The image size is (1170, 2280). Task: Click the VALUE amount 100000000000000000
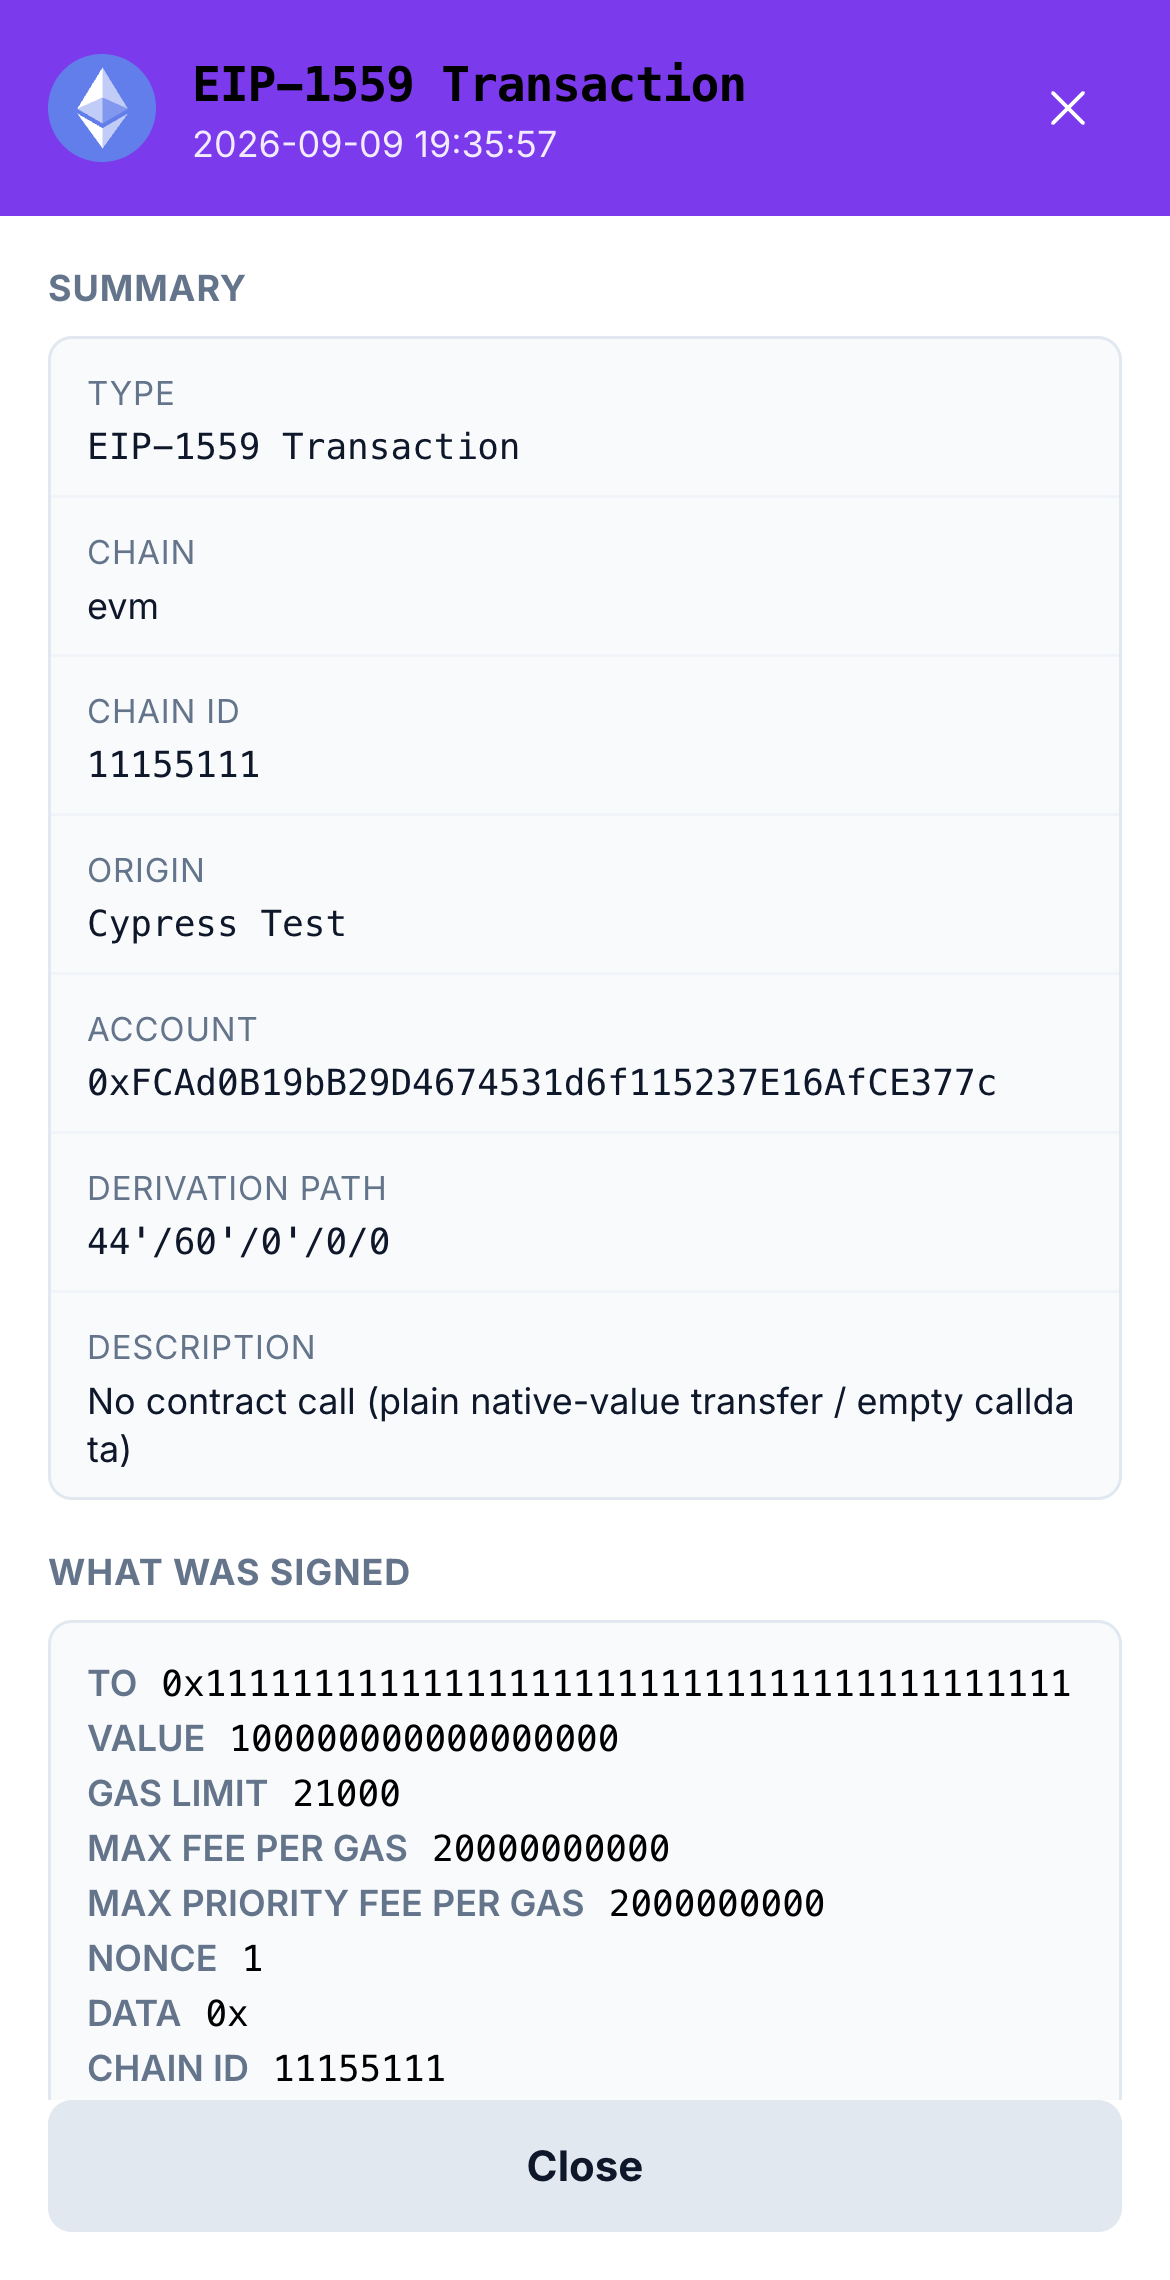424,1739
